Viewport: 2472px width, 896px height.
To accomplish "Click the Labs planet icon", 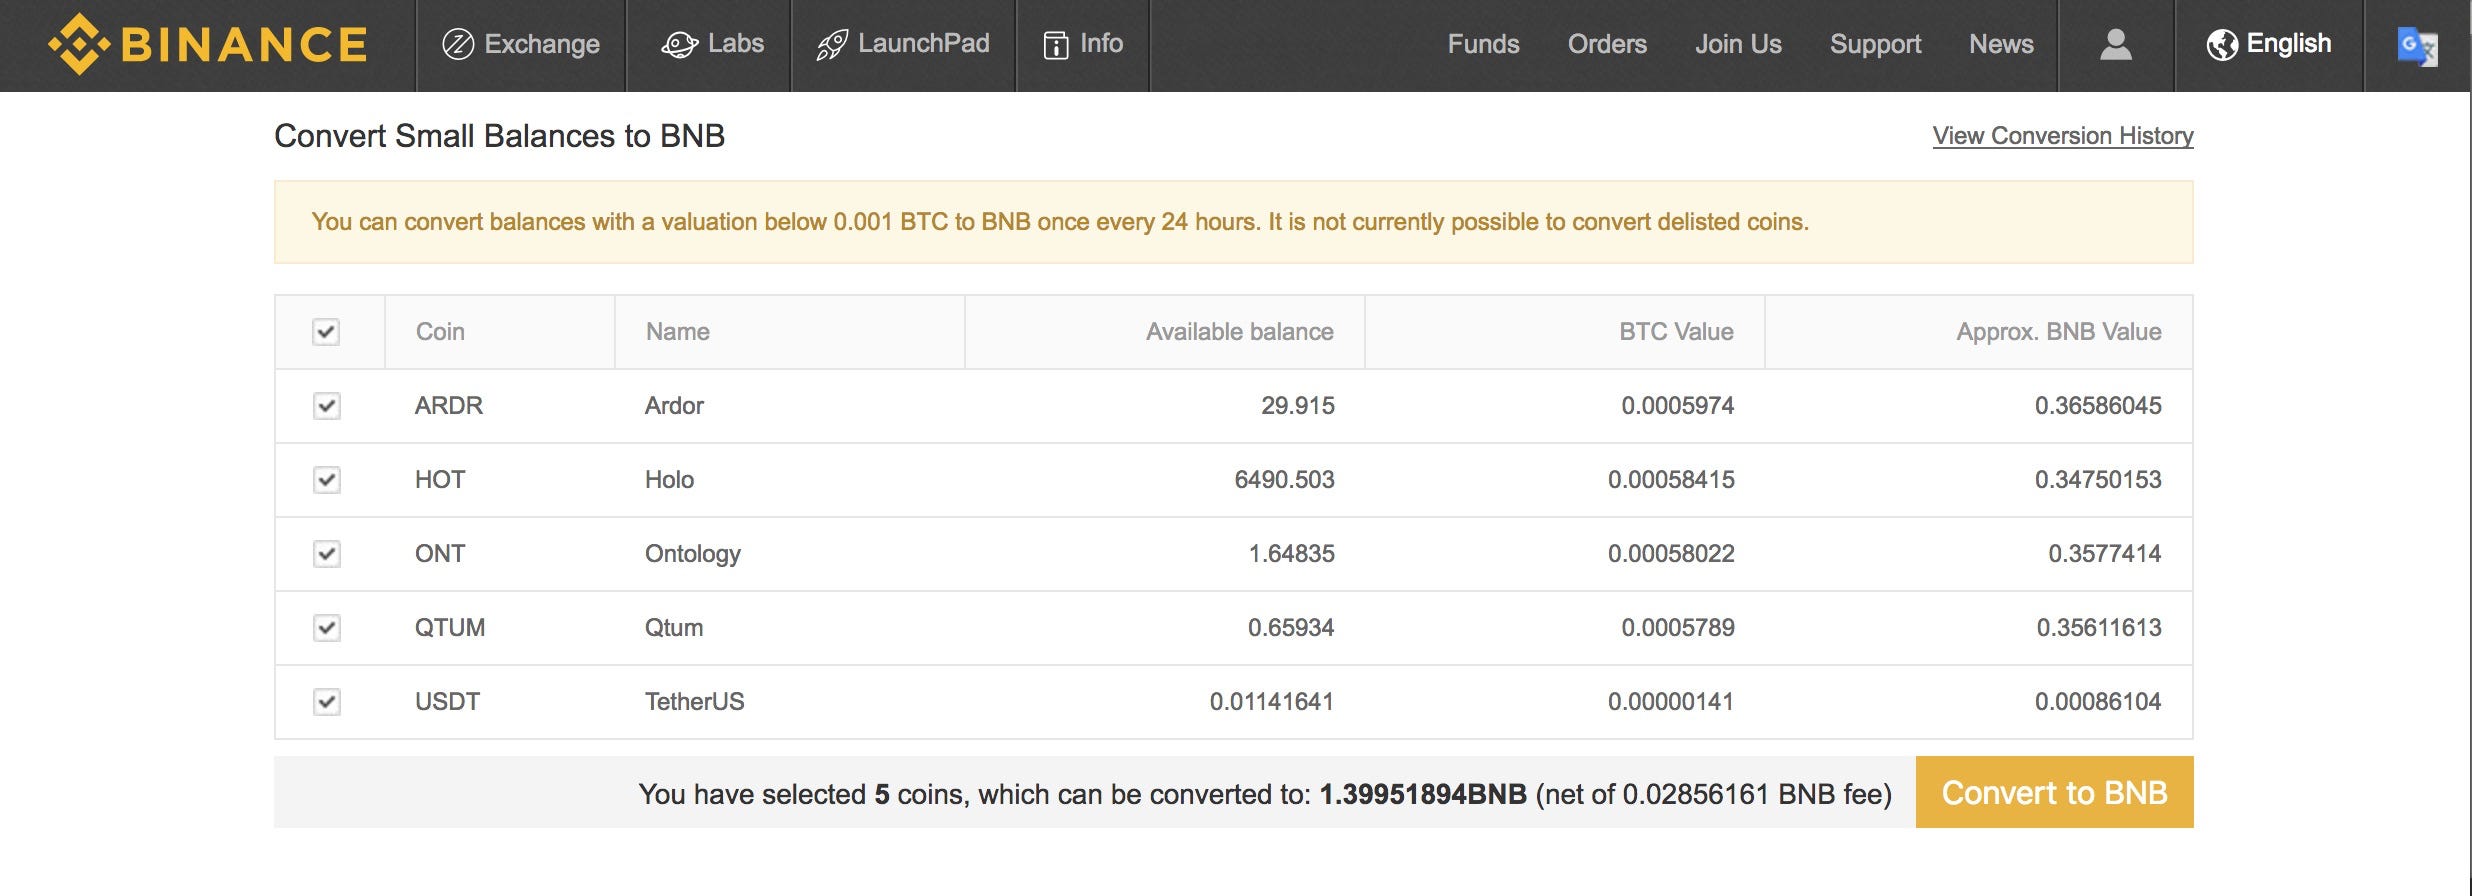I will pyautogui.click(x=679, y=44).
